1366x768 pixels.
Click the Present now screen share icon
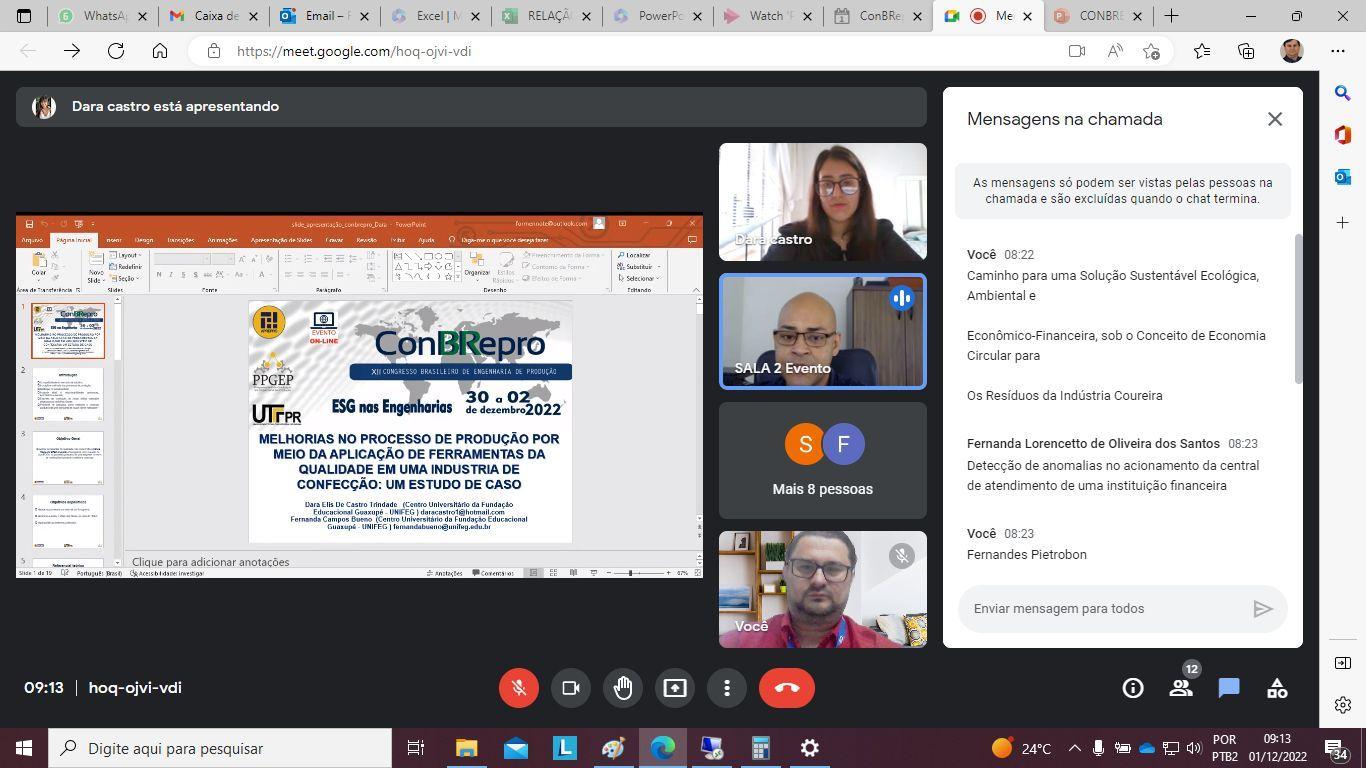[675, 688]
